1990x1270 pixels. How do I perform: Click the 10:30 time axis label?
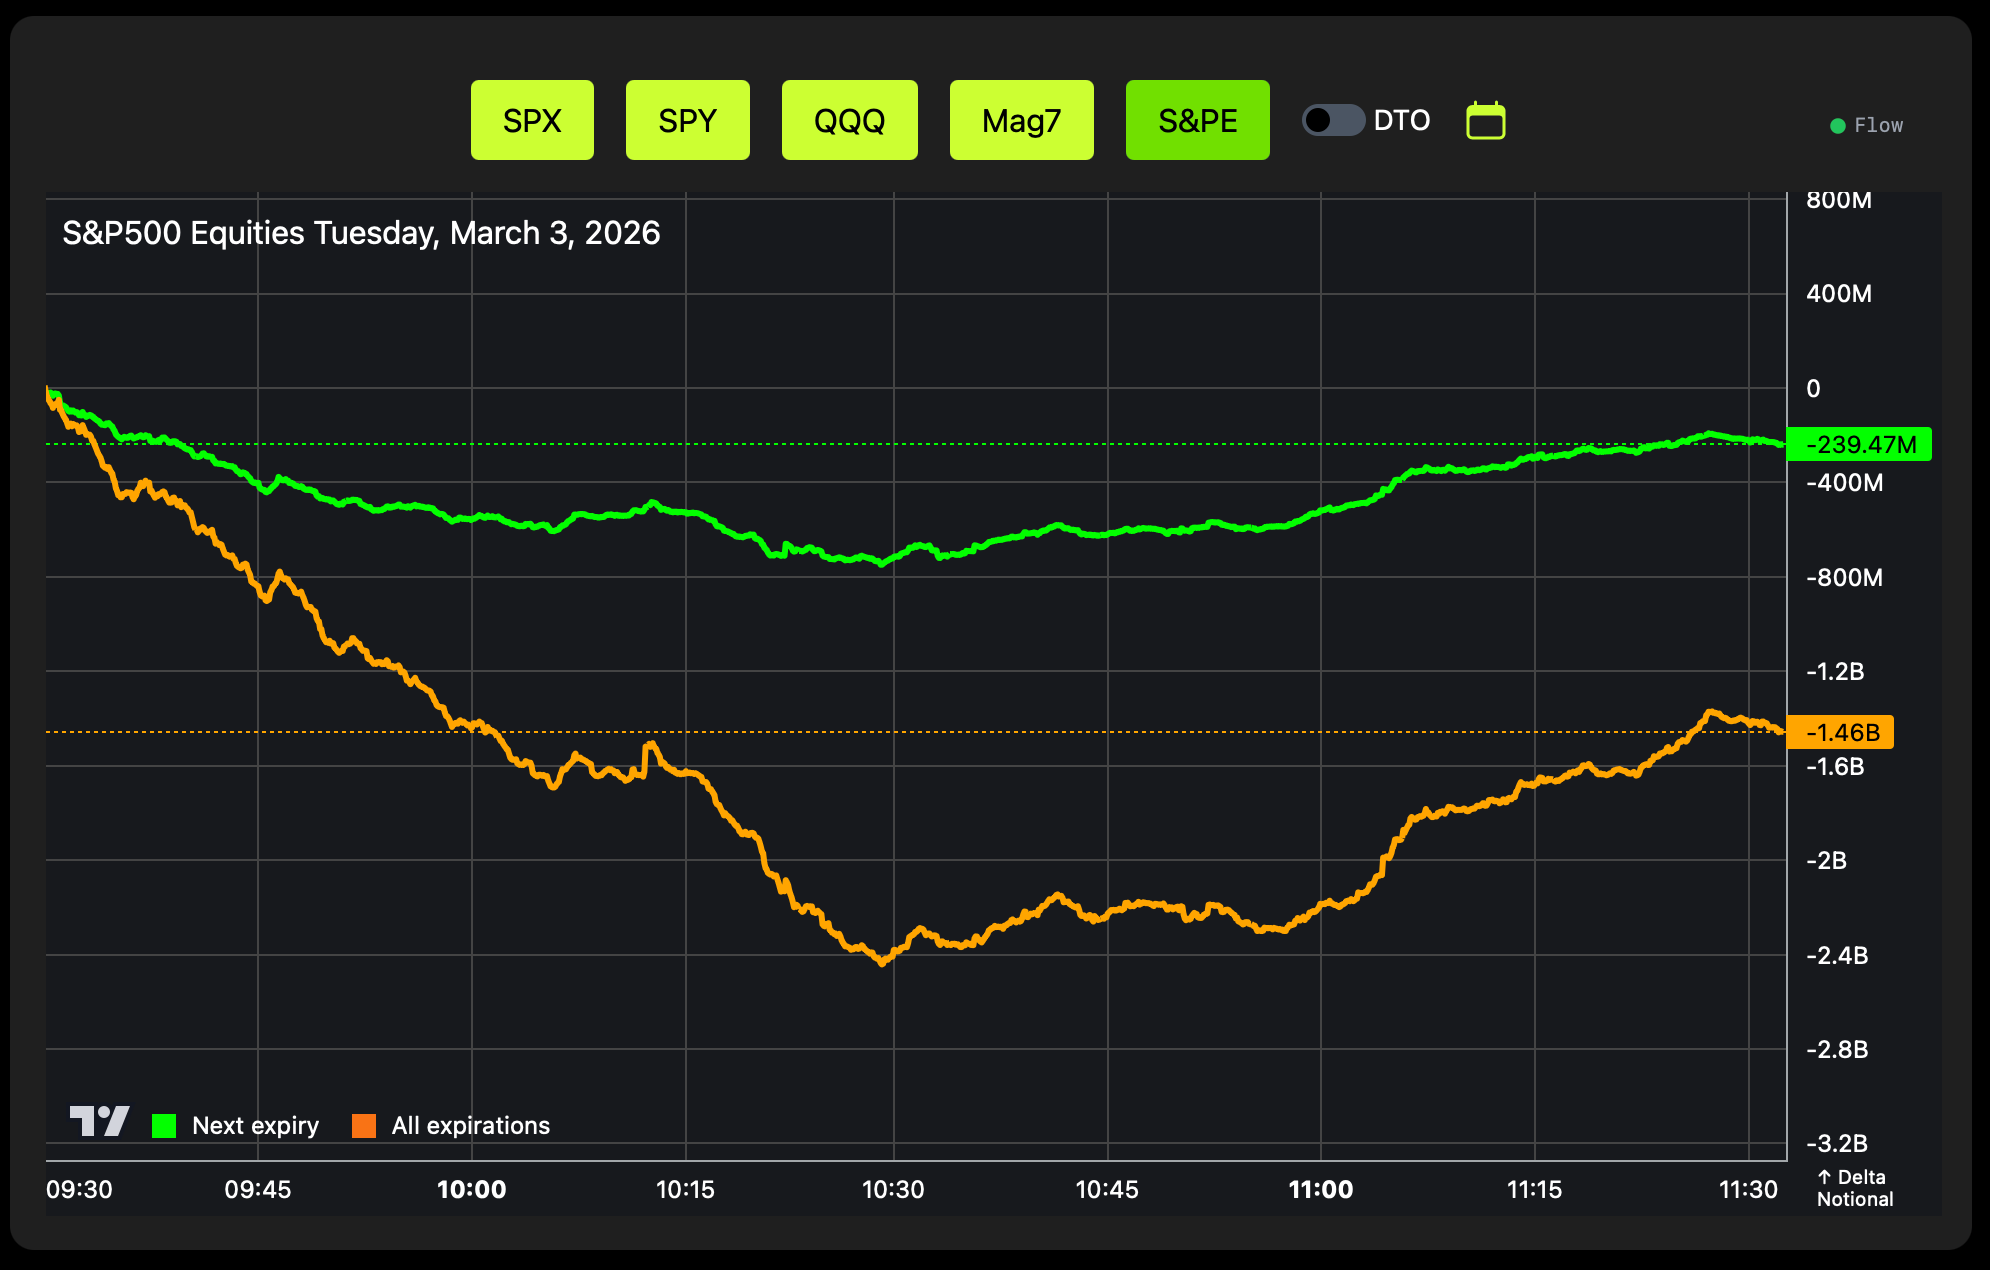click(x=893, y=1189)
